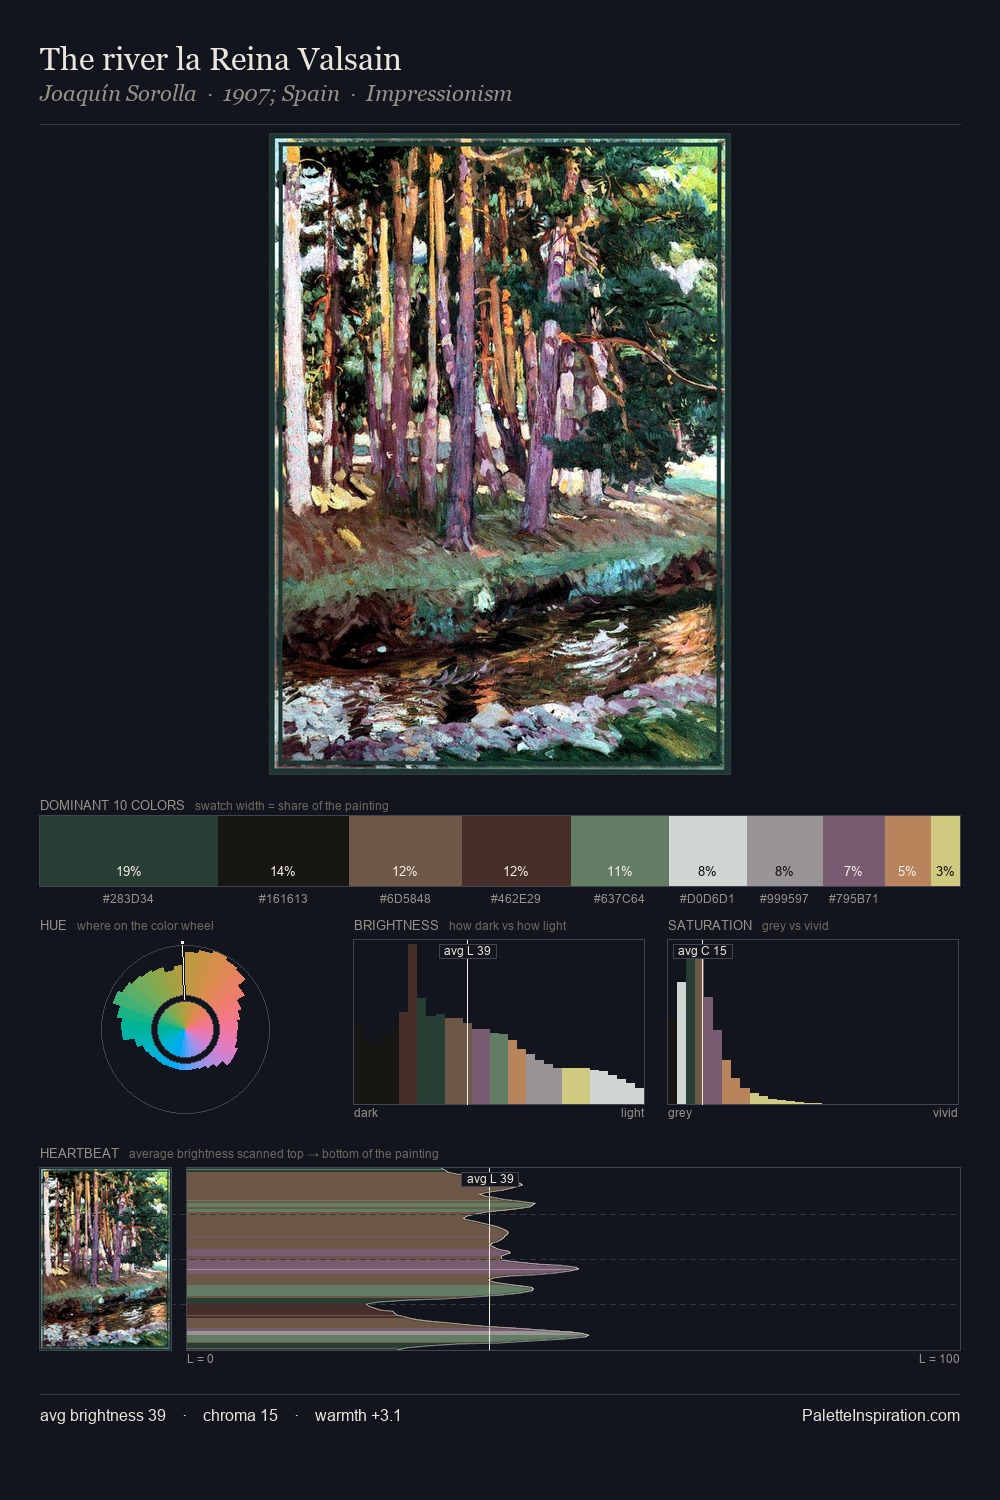1000x1500 pixels.
Task: Click the hex label #6D5848
Action: click(405, 899)
